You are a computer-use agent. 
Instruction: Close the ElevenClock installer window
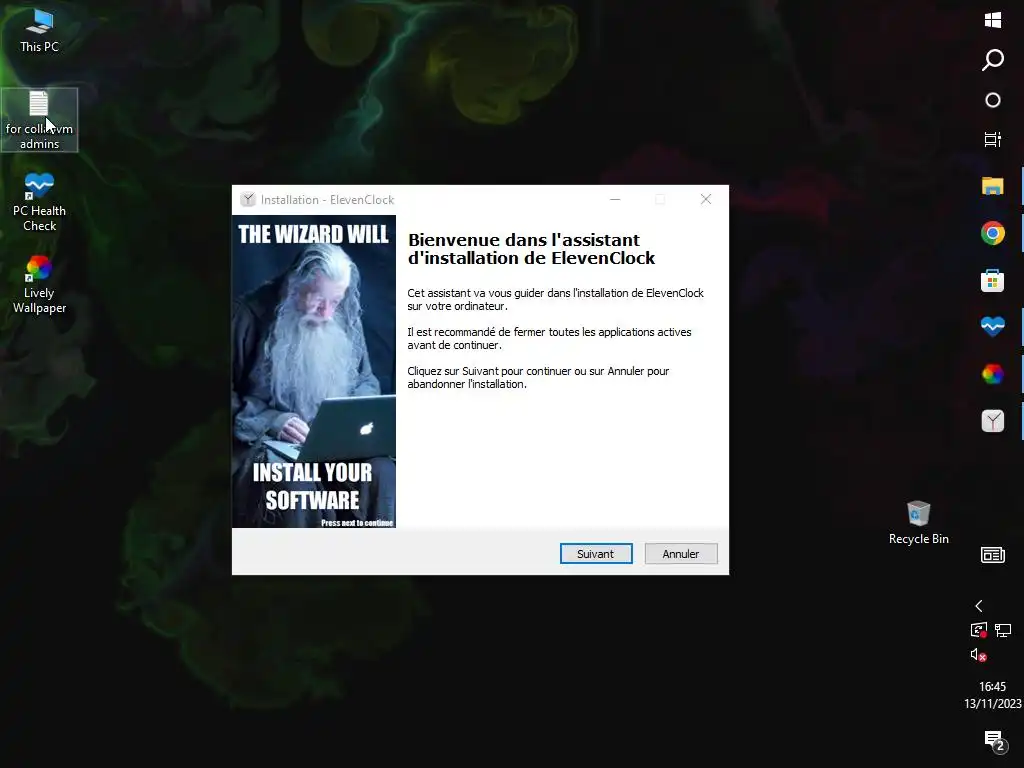tap(706, 199)
